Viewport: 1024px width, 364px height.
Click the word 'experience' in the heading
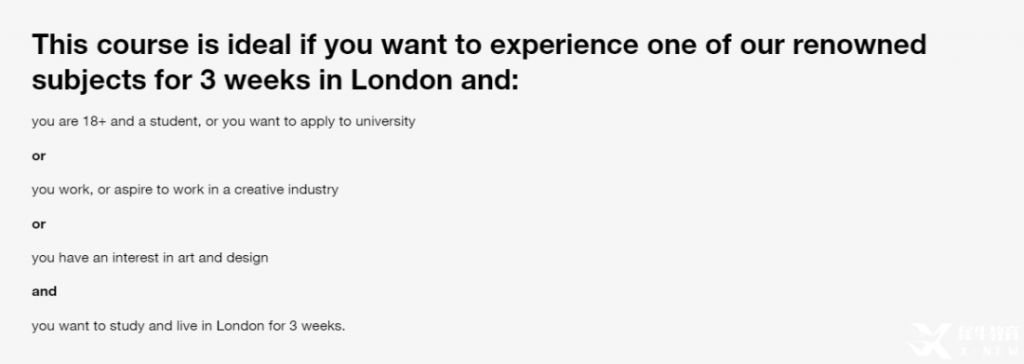point(564,46)
